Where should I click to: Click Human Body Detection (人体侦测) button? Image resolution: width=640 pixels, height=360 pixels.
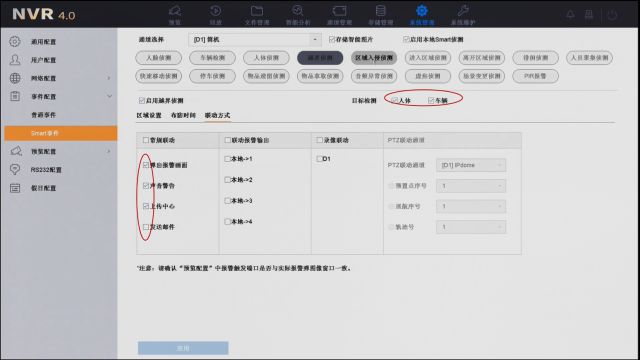[x=266, y=58]
